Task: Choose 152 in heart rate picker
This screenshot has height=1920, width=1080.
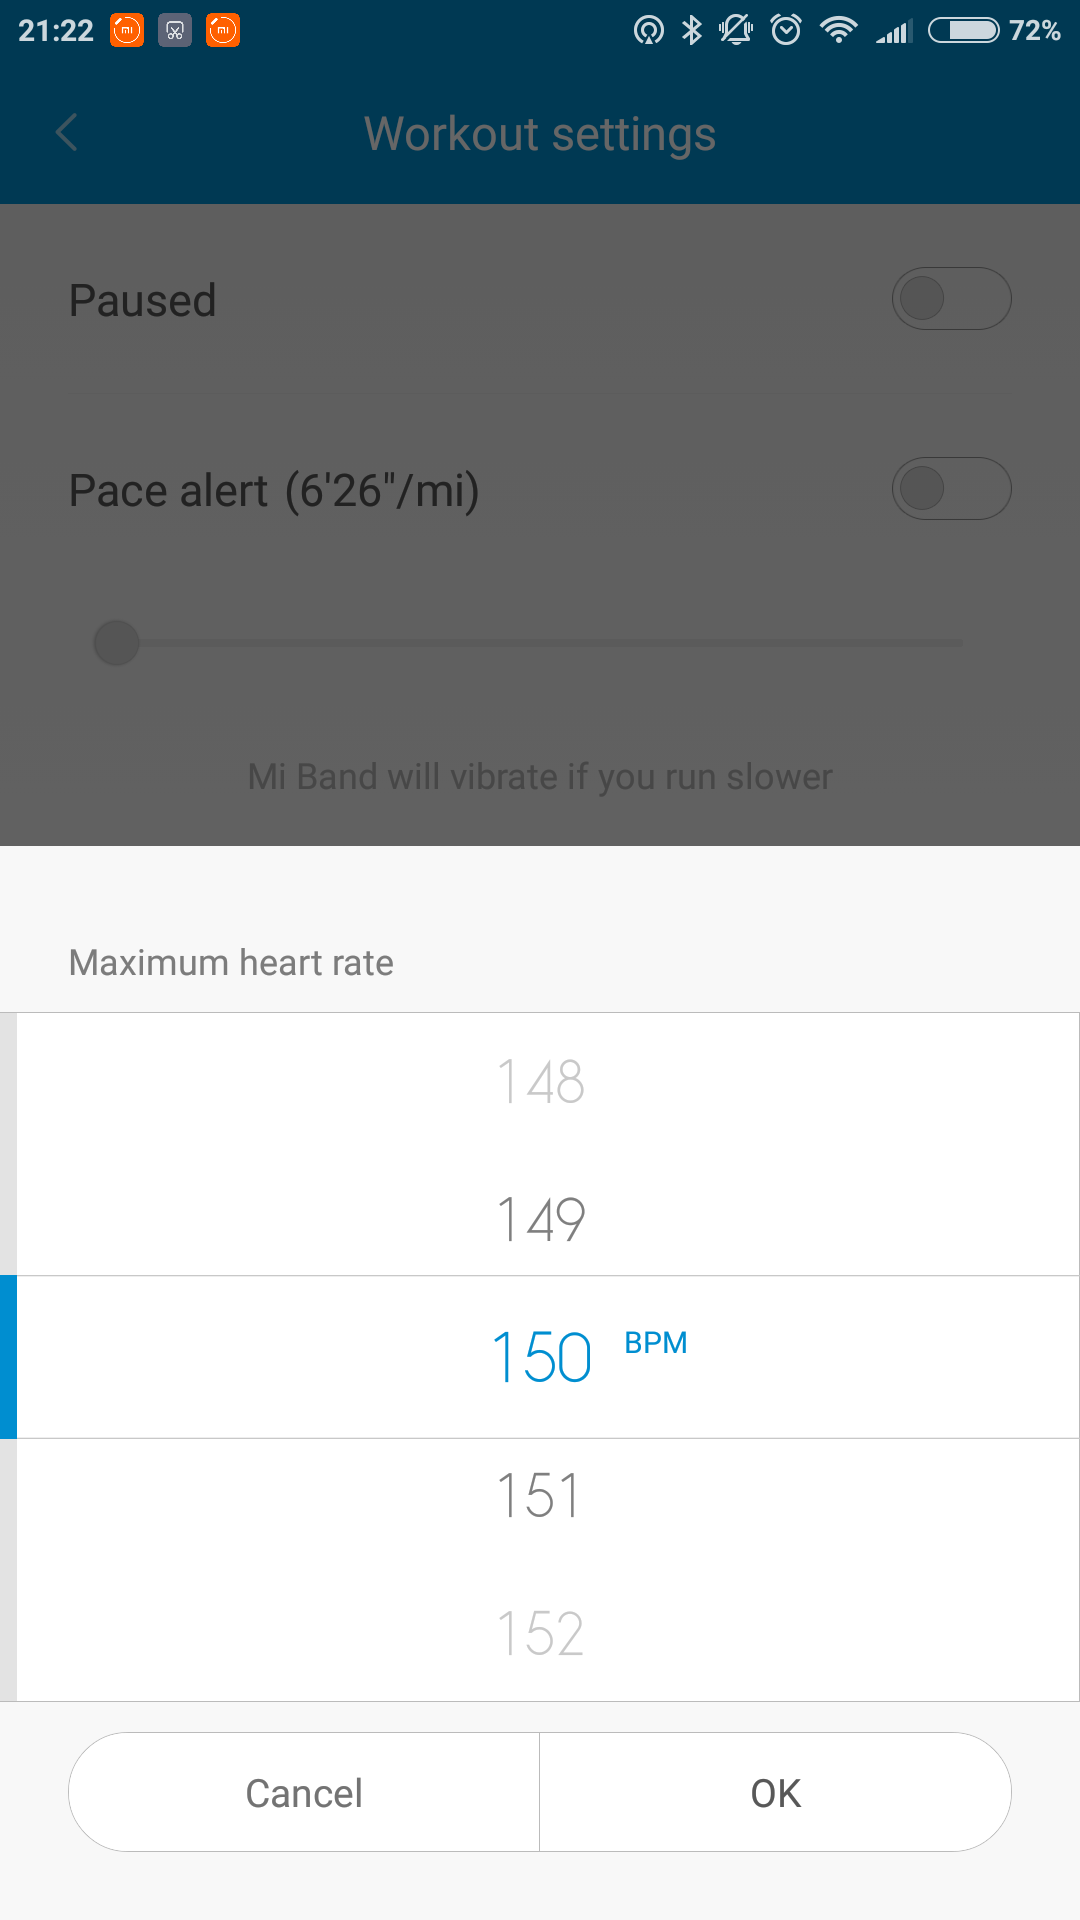Action: (x=540, y=1633)
